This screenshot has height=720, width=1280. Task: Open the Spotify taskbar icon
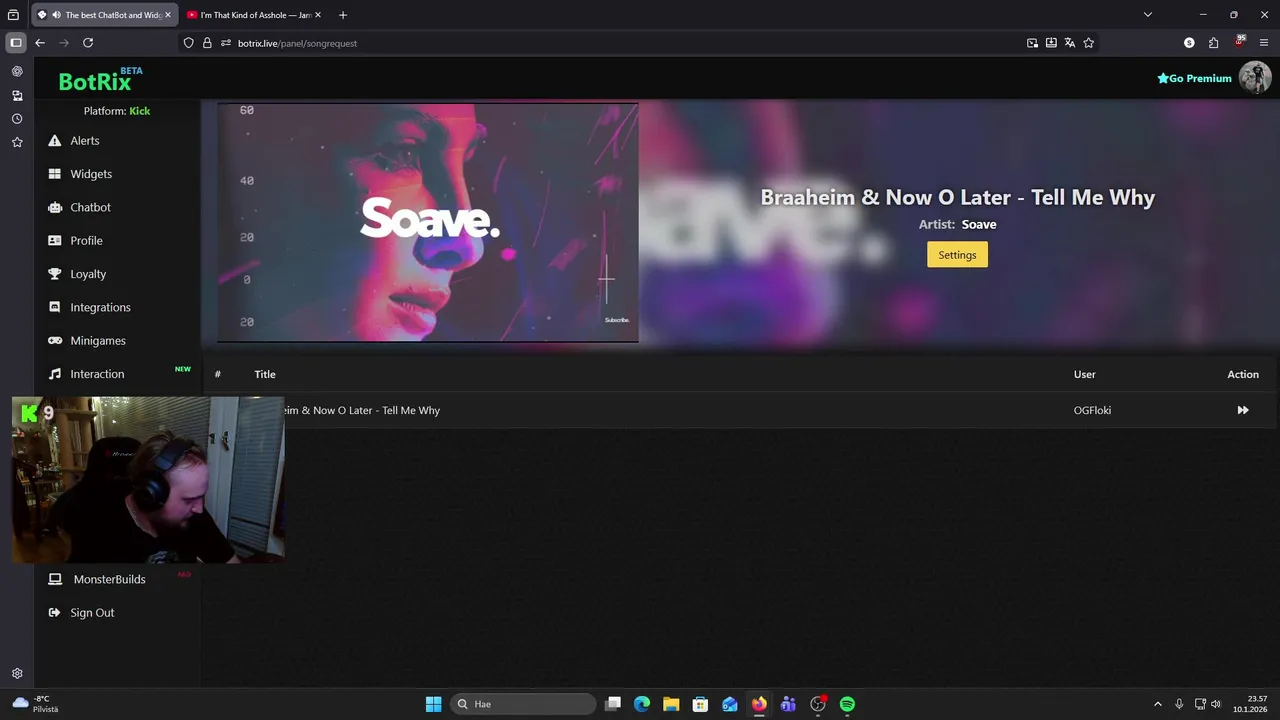click(x=847, y=704)
